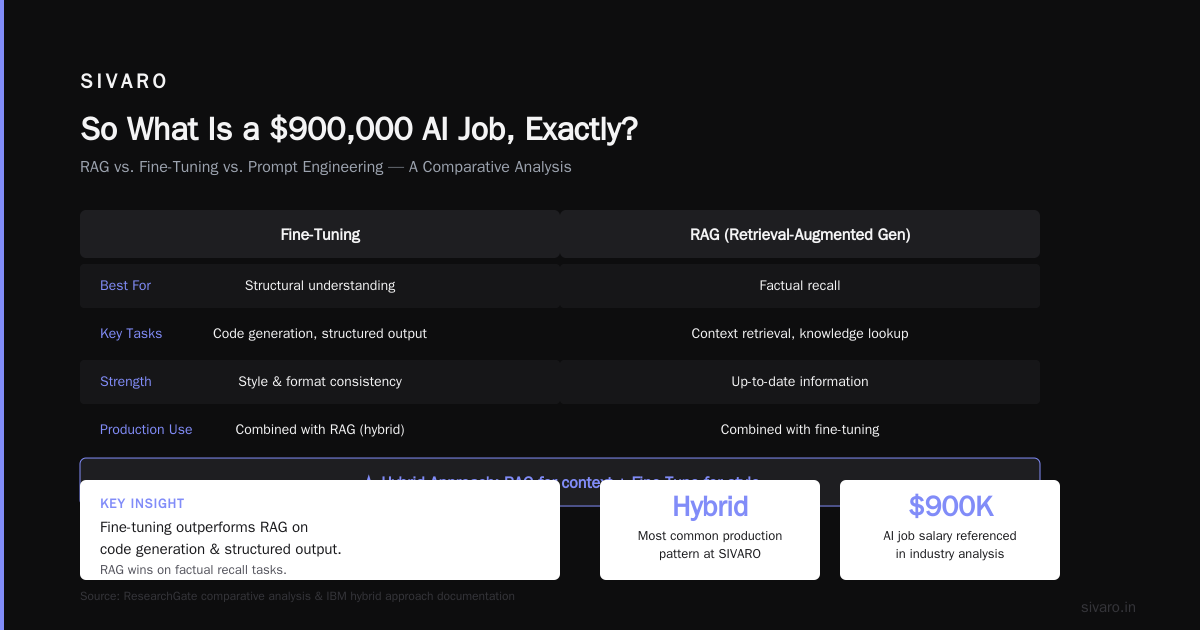Select 'Combined with RAG (hybrid)' cell

coord(320,429)
